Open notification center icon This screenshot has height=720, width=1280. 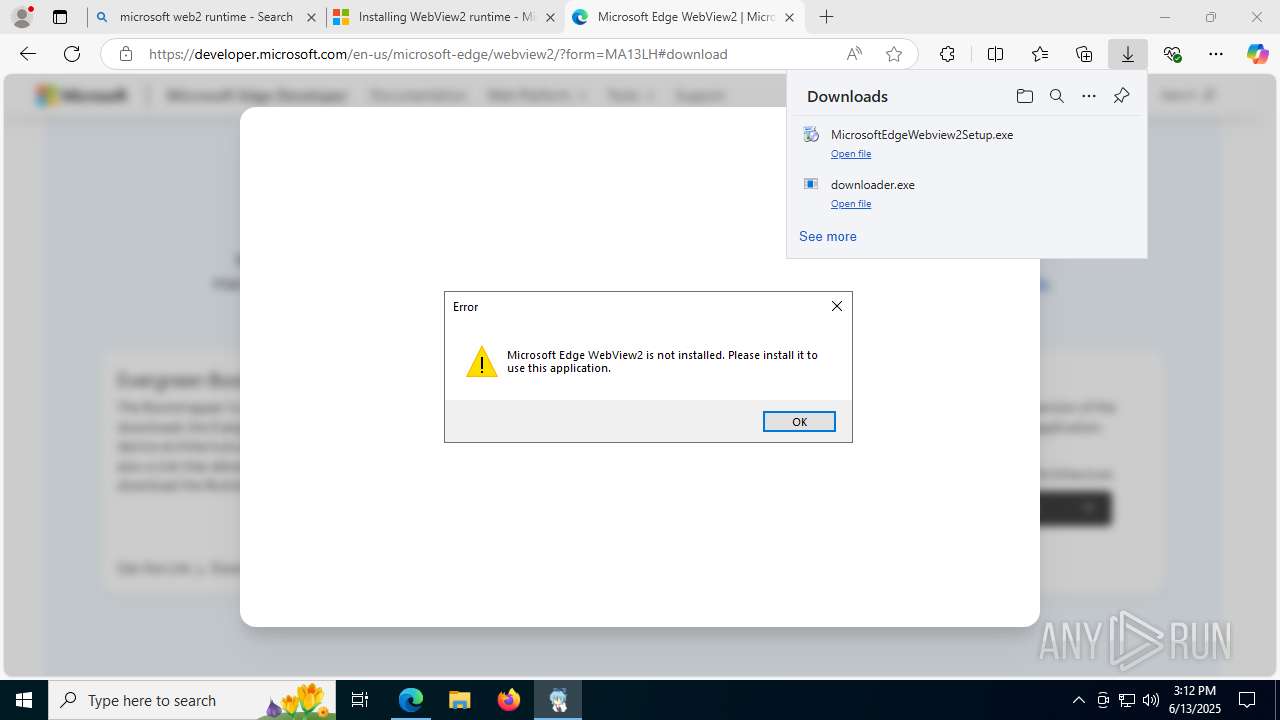click(1247, 700)
